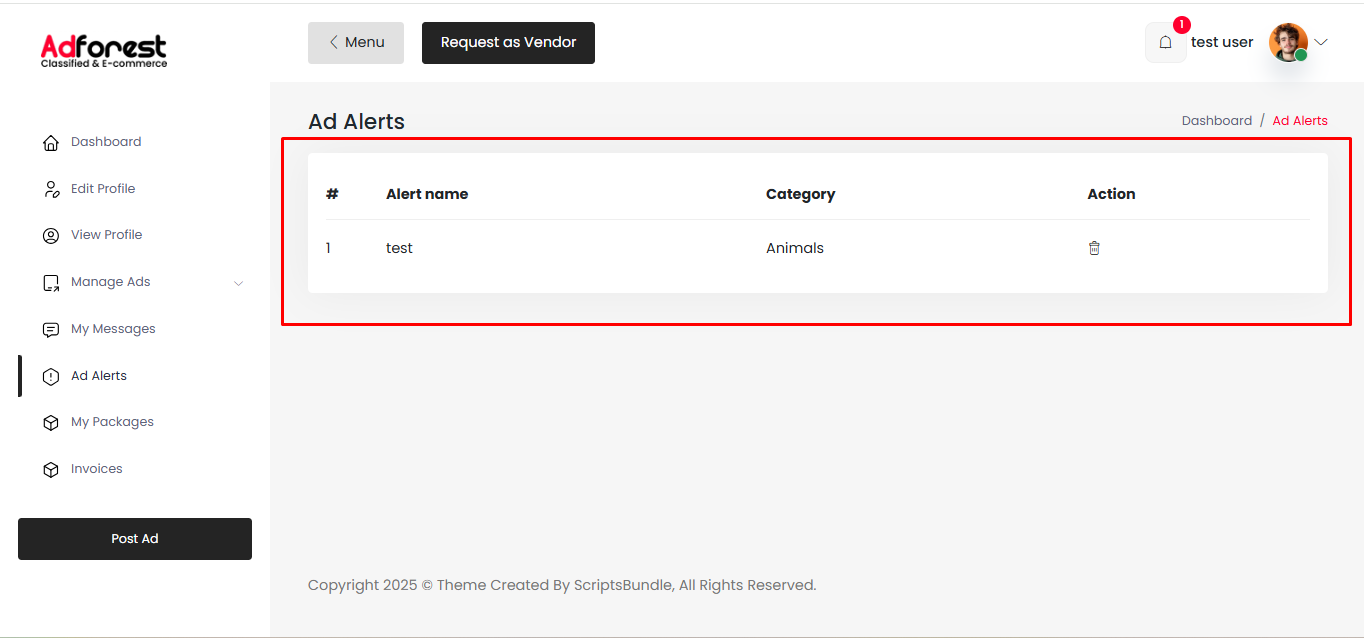The height and width of the screenshot is (638, 1364).
Task: Click the My Packages box icon
Action: click(51, 423)
